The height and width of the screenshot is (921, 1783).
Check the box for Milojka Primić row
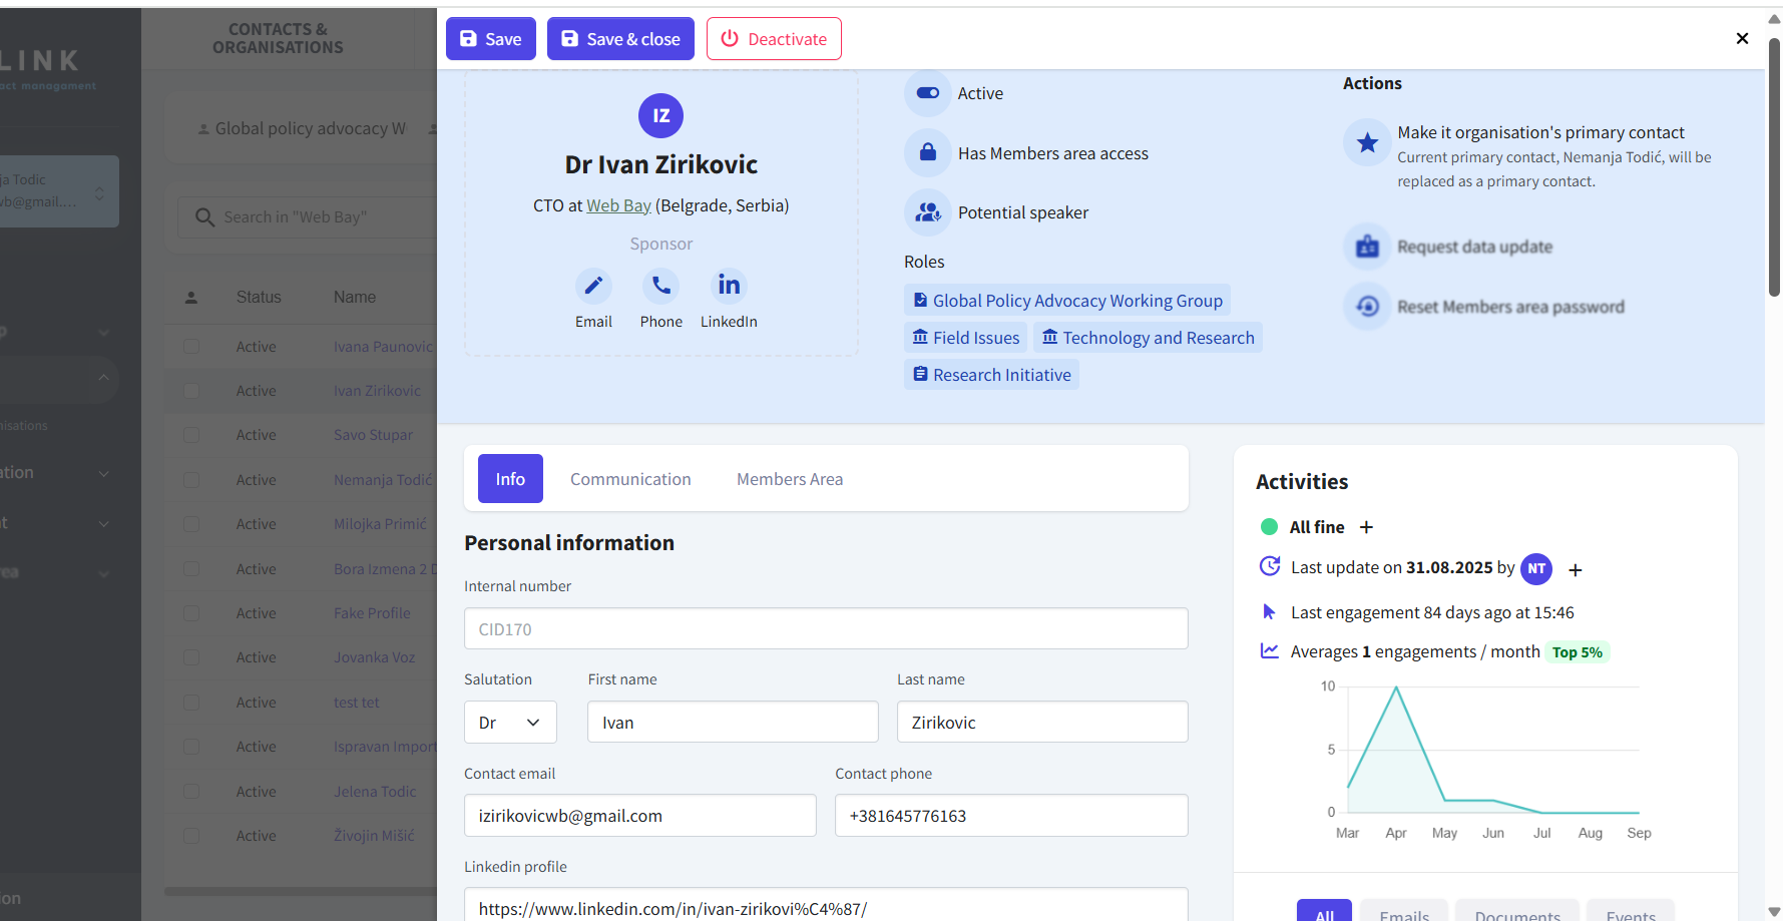click(x=191, y=524)
